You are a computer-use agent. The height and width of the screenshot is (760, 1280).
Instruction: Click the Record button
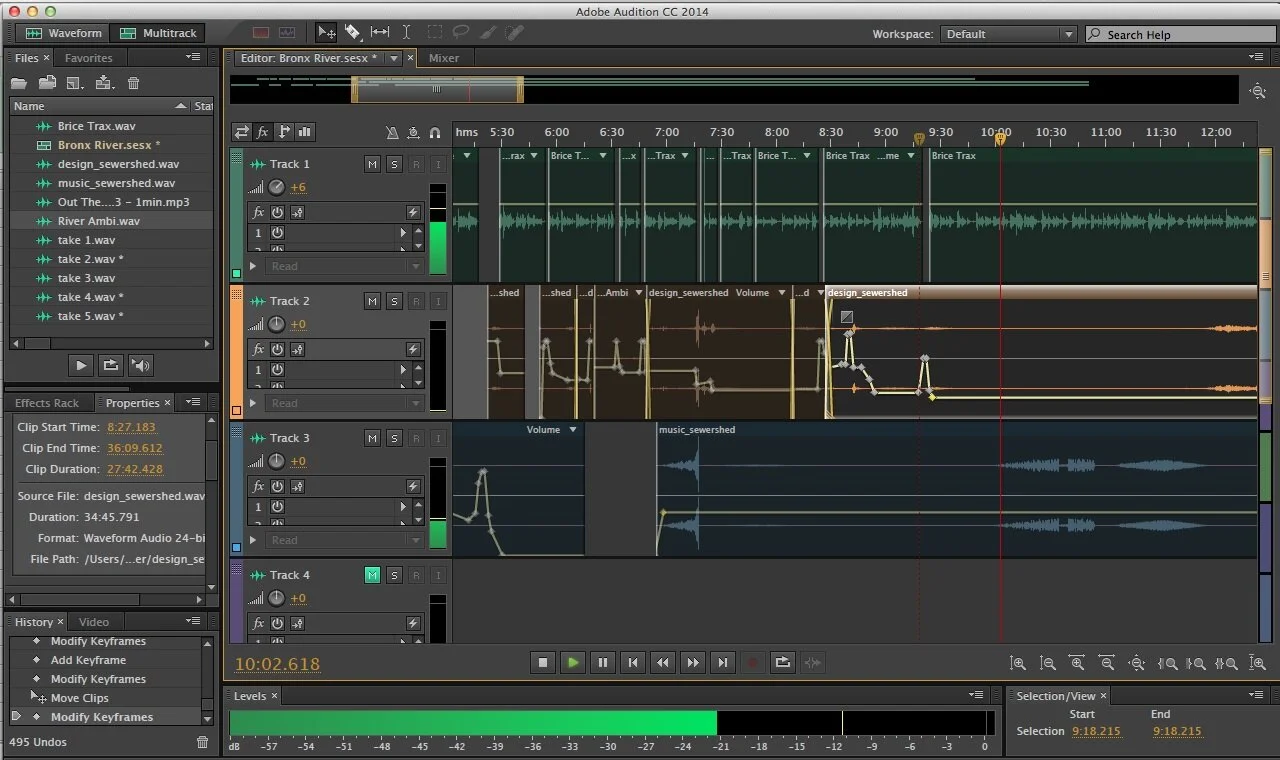point(753,662)
